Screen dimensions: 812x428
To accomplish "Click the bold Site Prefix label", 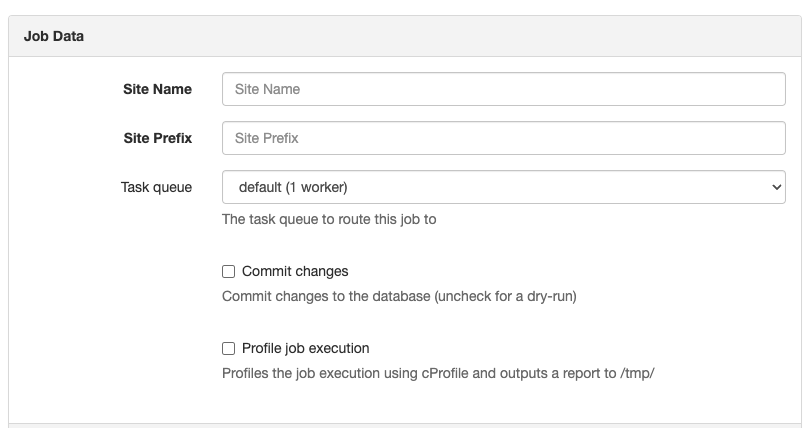I will coord(157,138).
